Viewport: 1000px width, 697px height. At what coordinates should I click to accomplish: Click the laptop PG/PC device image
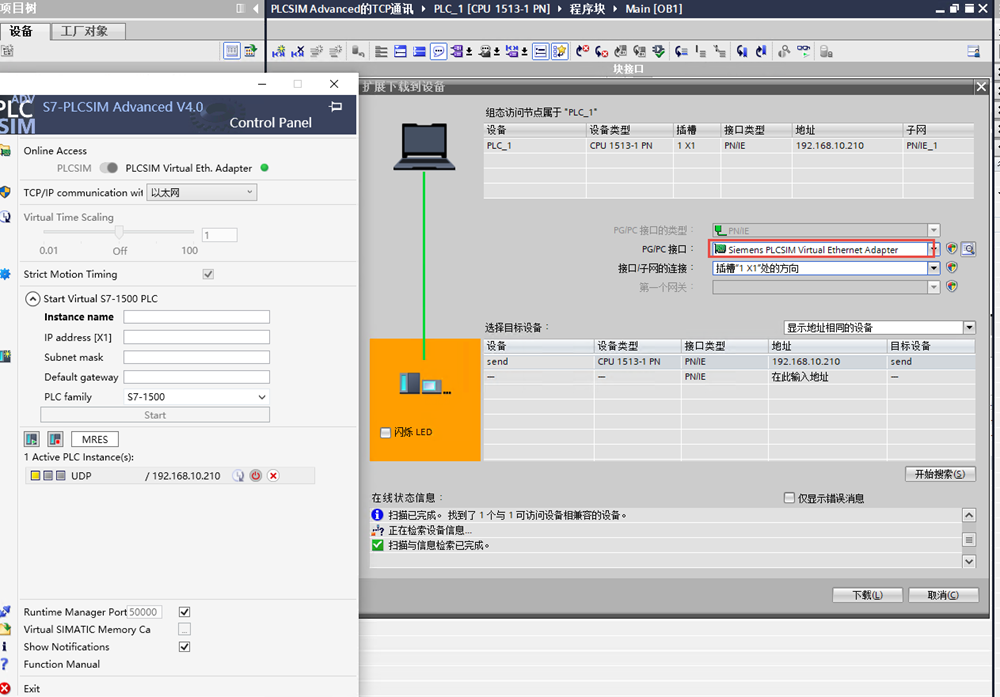[426, 146]
